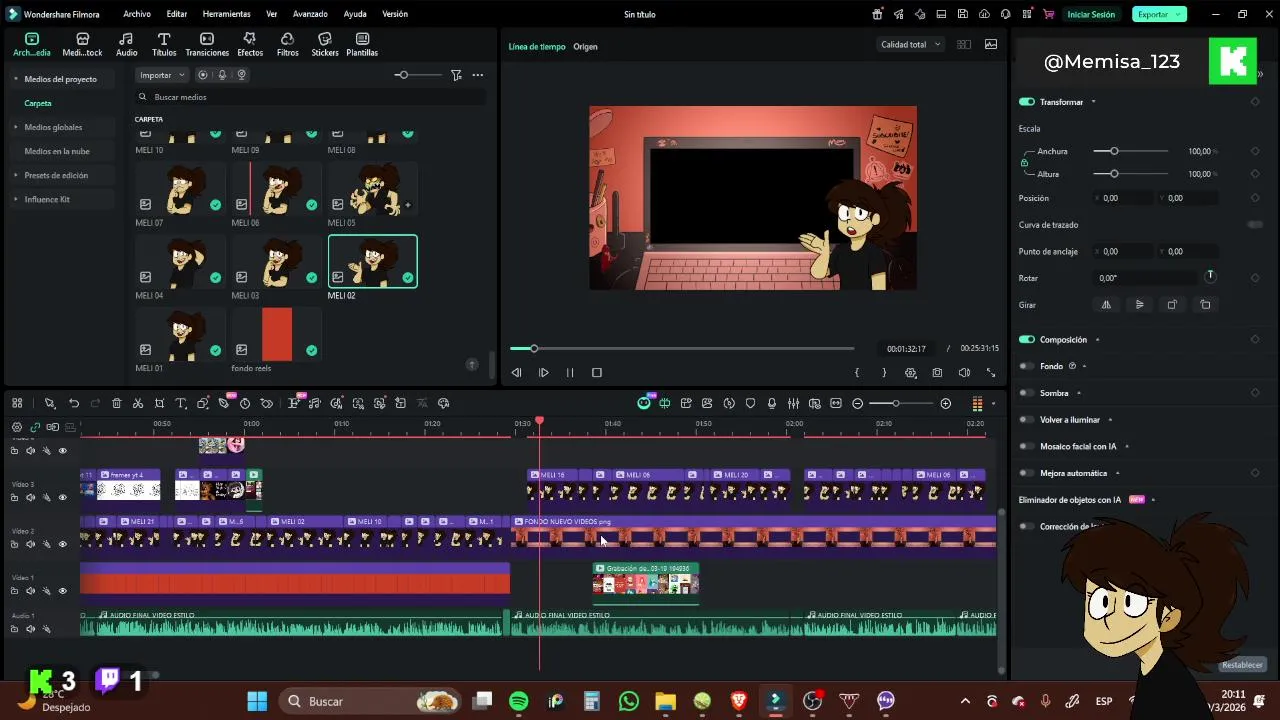Open the timeline layout grid icon

[17, 403]
